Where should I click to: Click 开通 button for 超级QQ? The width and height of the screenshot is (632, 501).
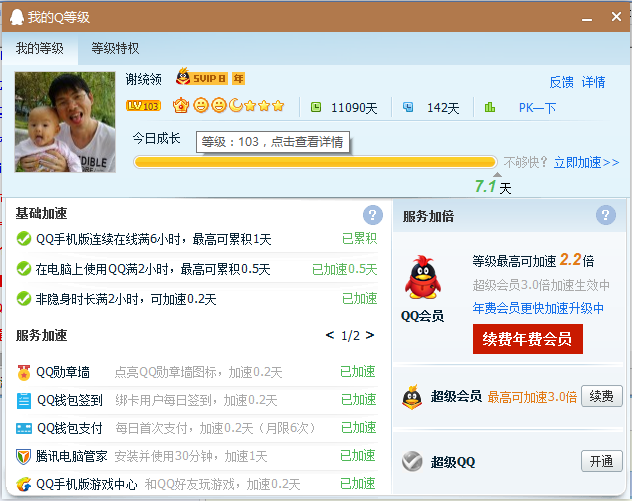pyautogui.click(x=602, y=461)
